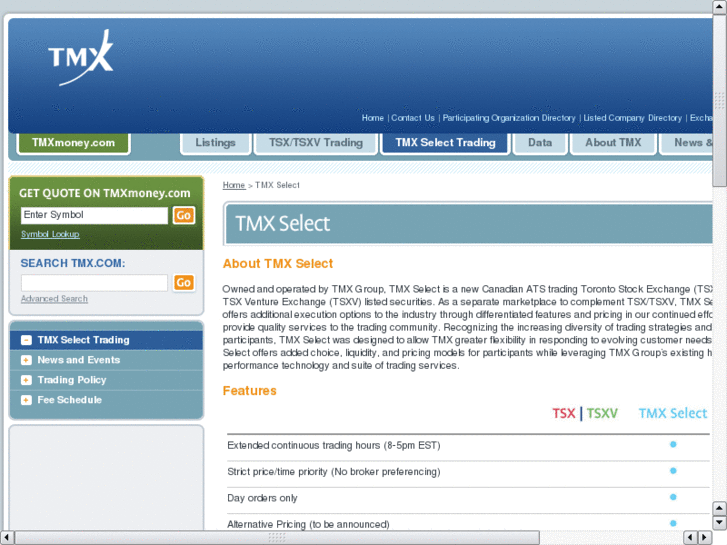Screen dimensions: 727x545
Task: Follow the Home link in top navigation
Action: [373, 118]
